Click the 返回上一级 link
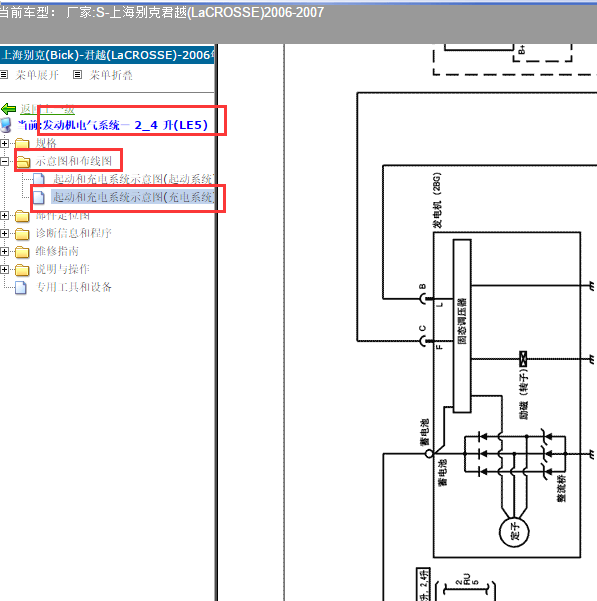 pyautogui.click(x=48, y=109)
